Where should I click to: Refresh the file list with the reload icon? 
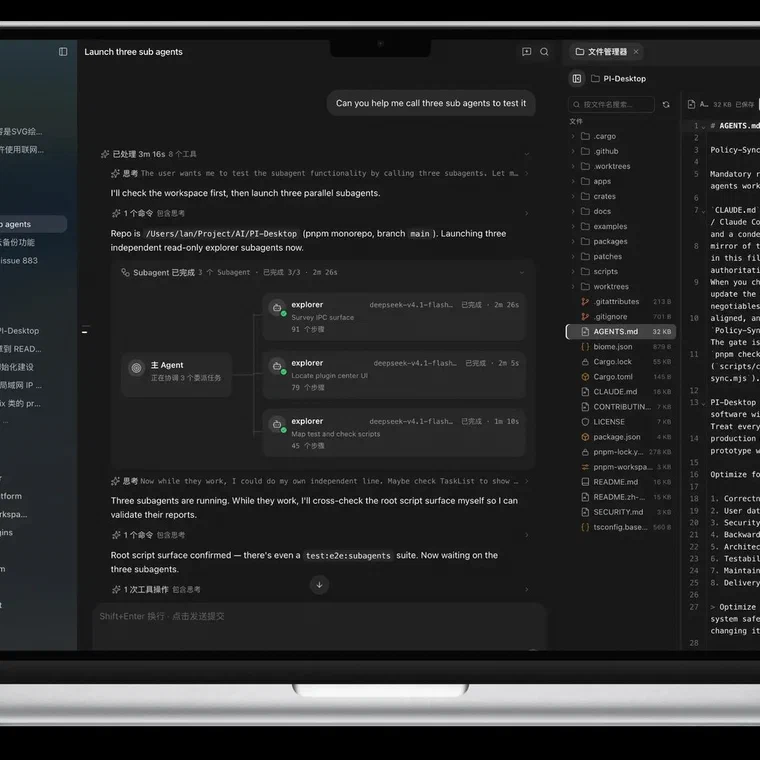[666, 104]
